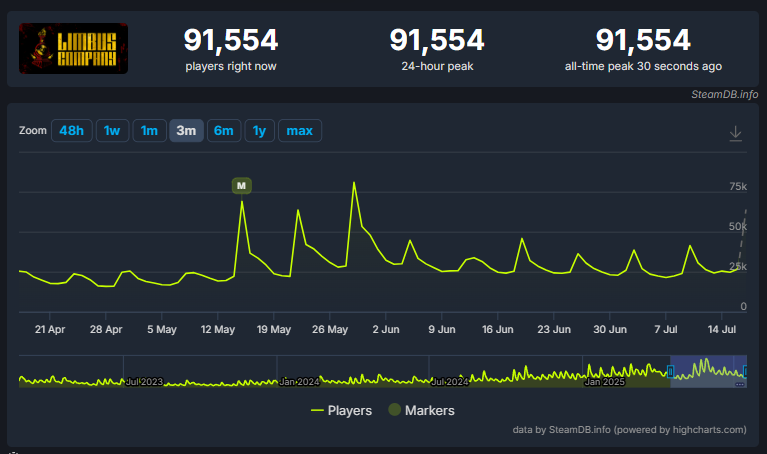This screenshot has width=767, height=454.
Task: Click the 2 Jun axis label
Action: click(385, 329)
